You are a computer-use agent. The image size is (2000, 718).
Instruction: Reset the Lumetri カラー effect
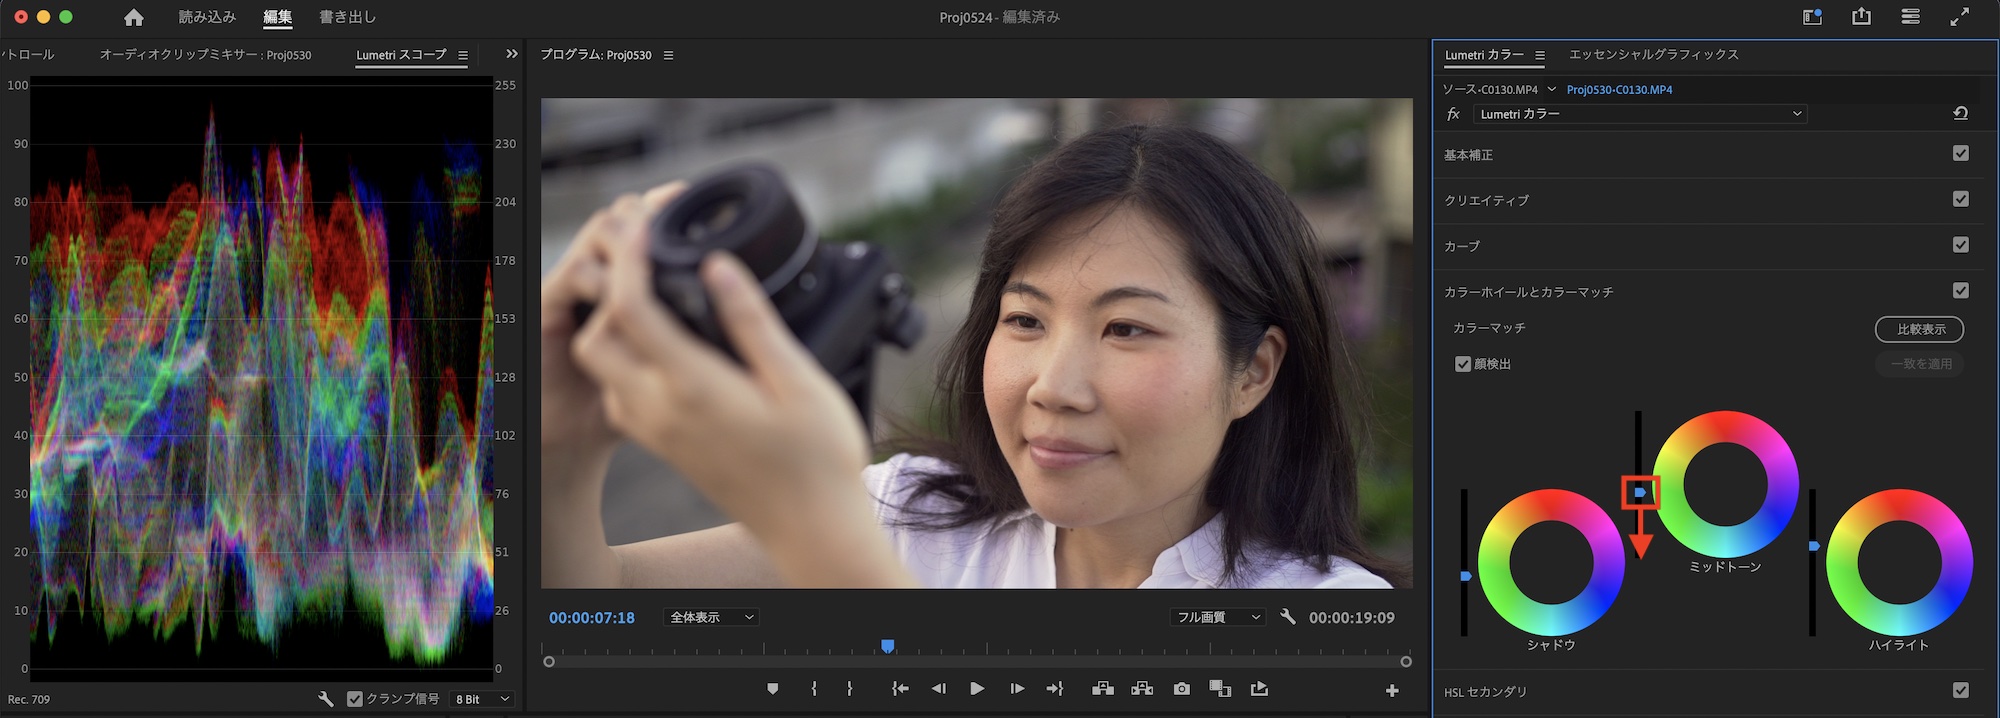point(1960,114)
